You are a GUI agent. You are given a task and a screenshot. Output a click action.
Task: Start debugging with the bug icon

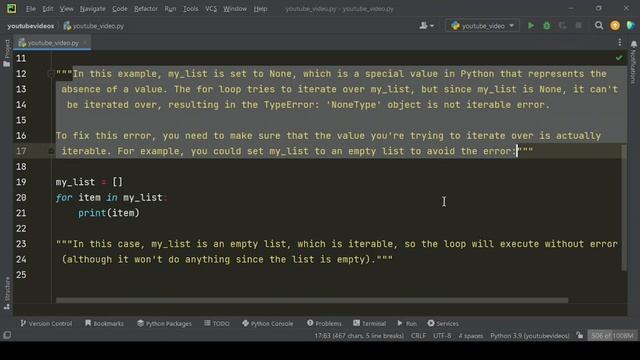pos(547,26)
